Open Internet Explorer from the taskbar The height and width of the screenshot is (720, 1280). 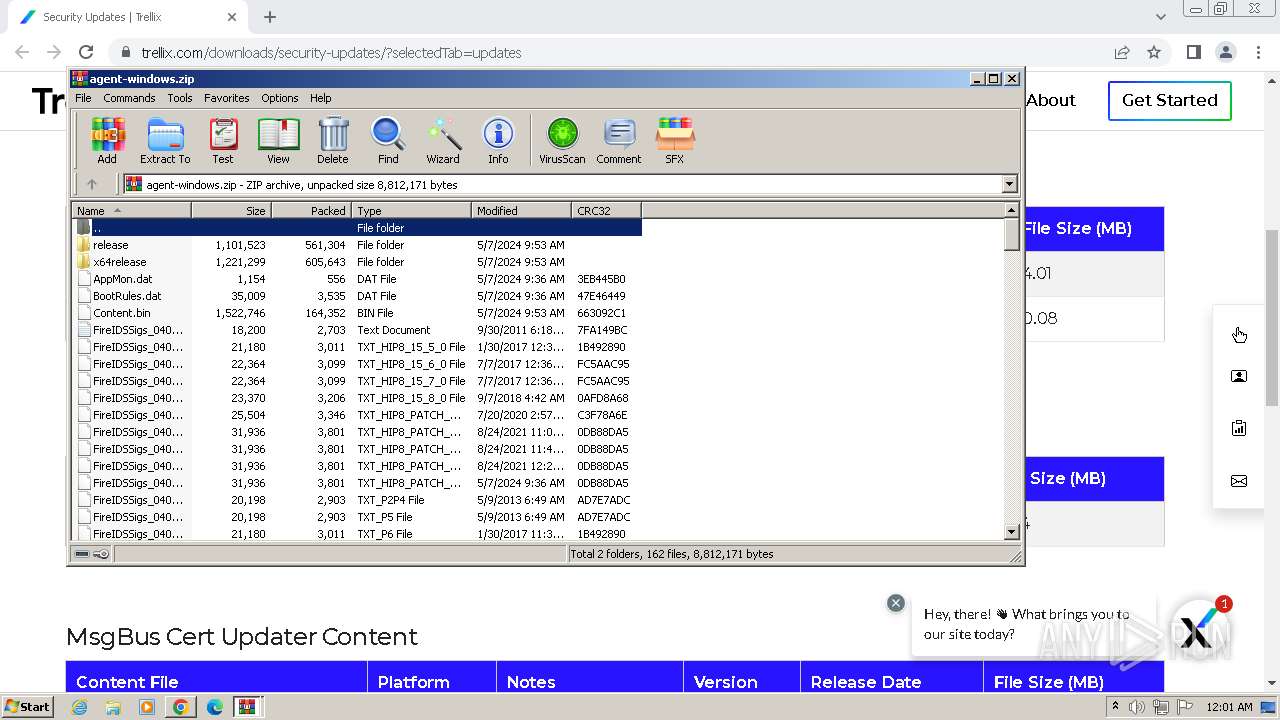click(79, 706)
